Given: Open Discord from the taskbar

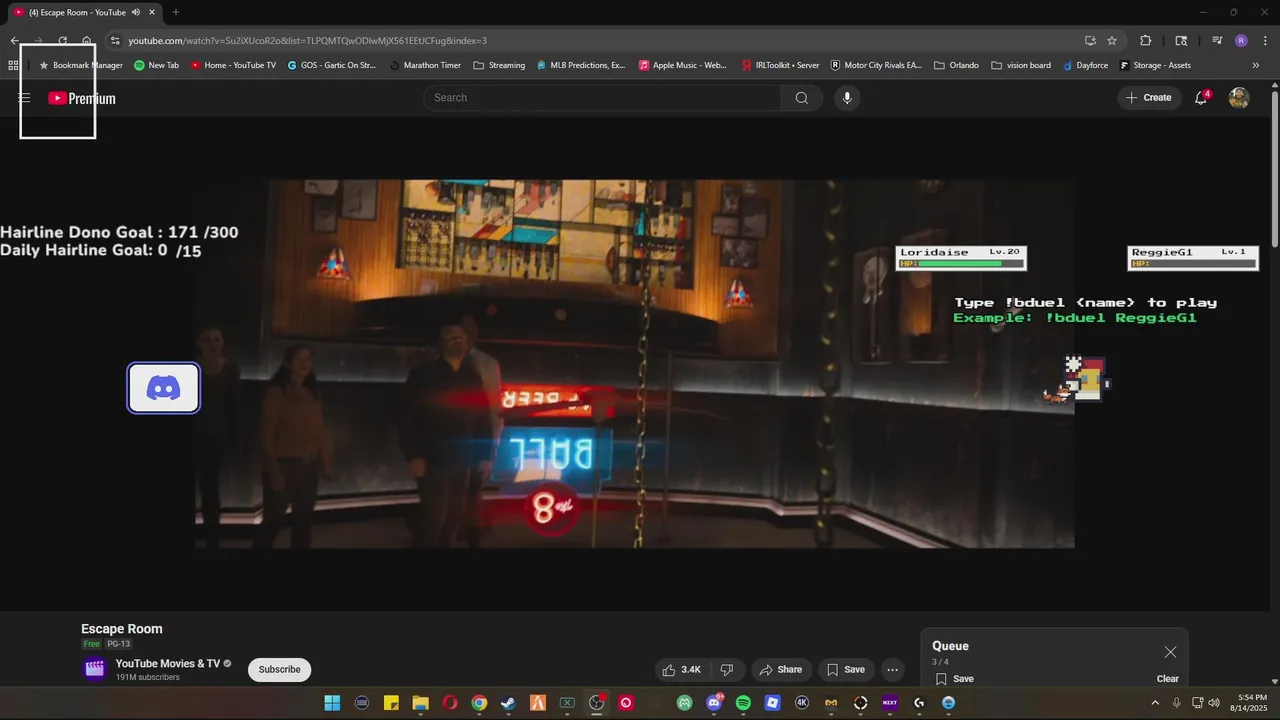Looking at the screenshot, I should point(714,703).
